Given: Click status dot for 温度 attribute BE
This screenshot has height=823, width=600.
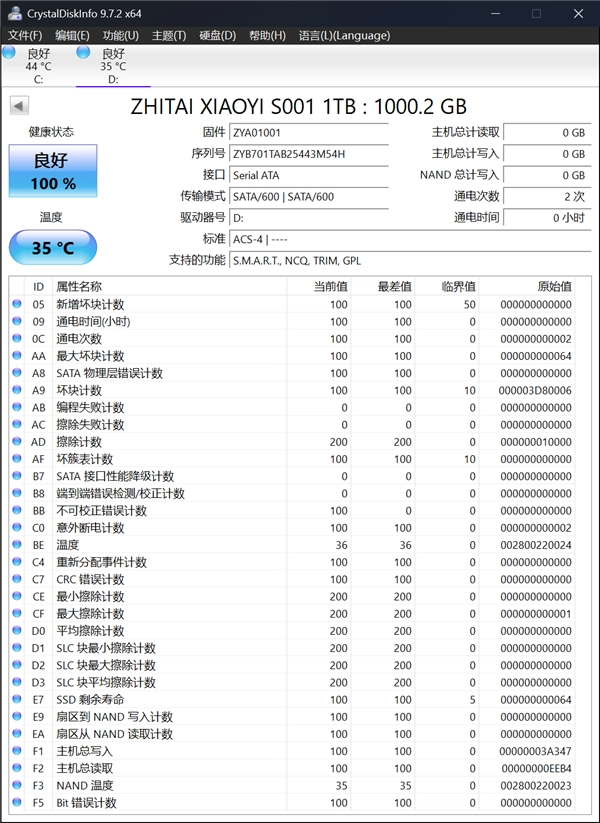Looking at the screenshot, I should coord(16,545).
